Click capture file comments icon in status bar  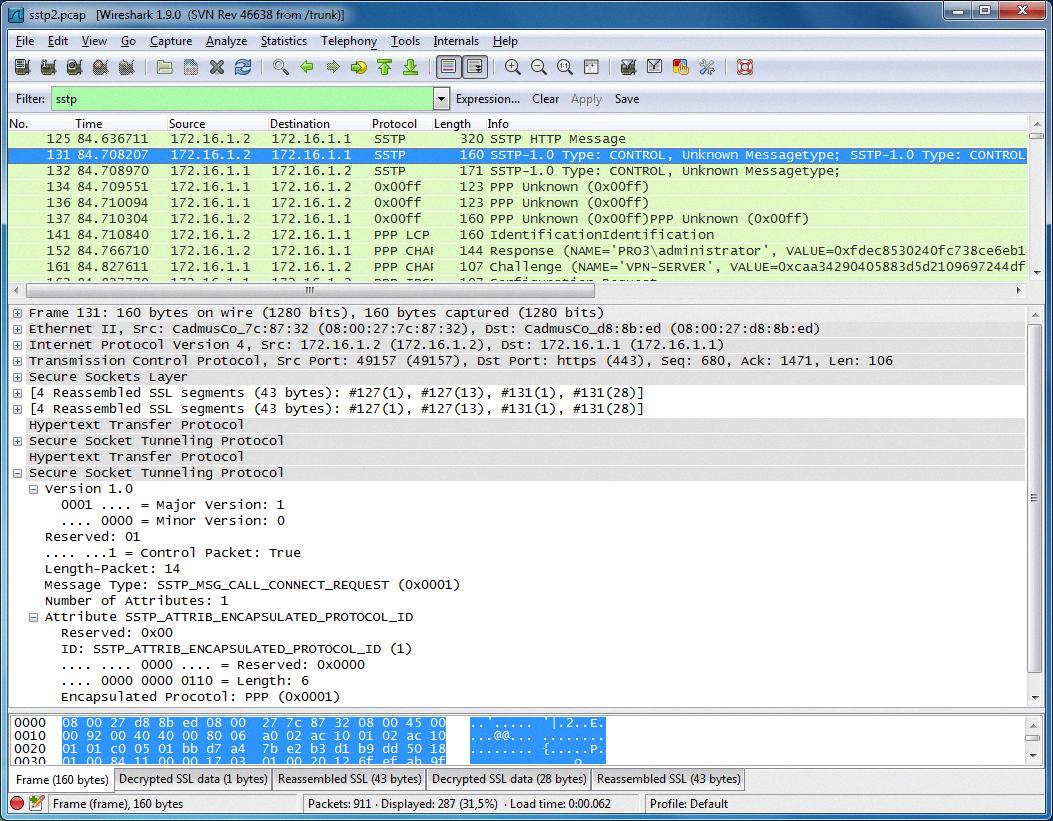(37, 803)
